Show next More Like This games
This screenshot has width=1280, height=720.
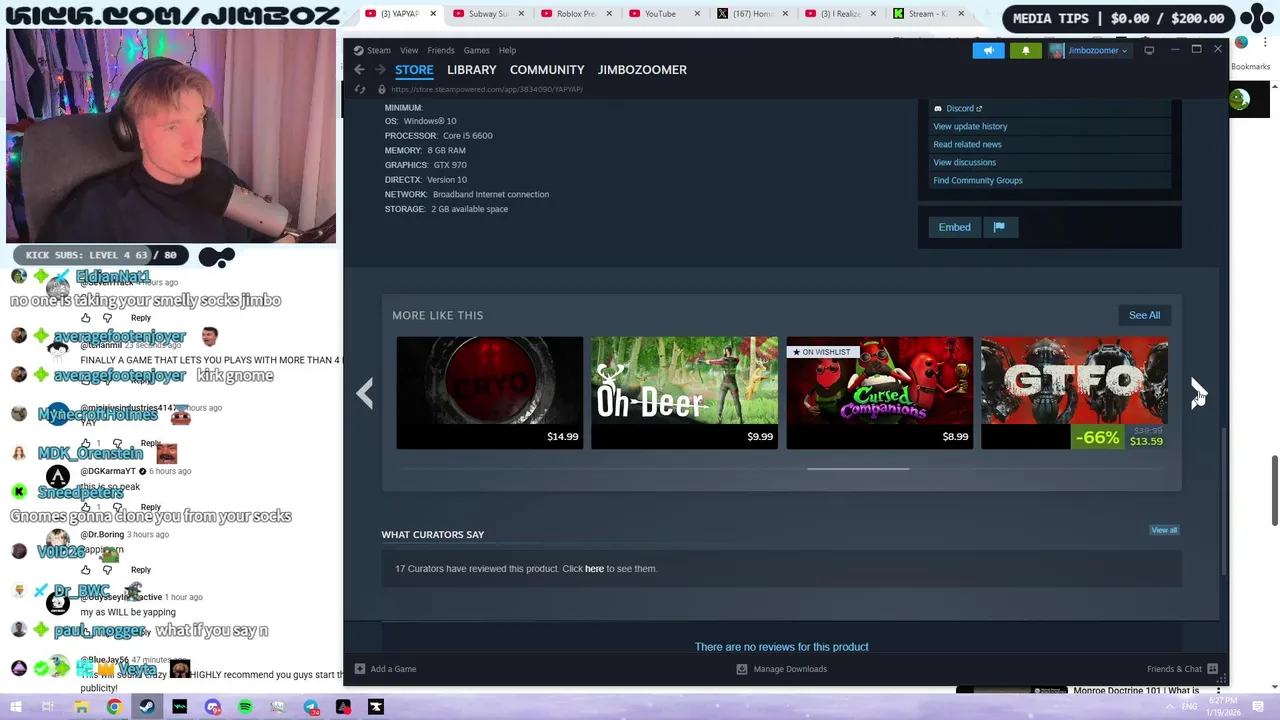pos(1198,393)
